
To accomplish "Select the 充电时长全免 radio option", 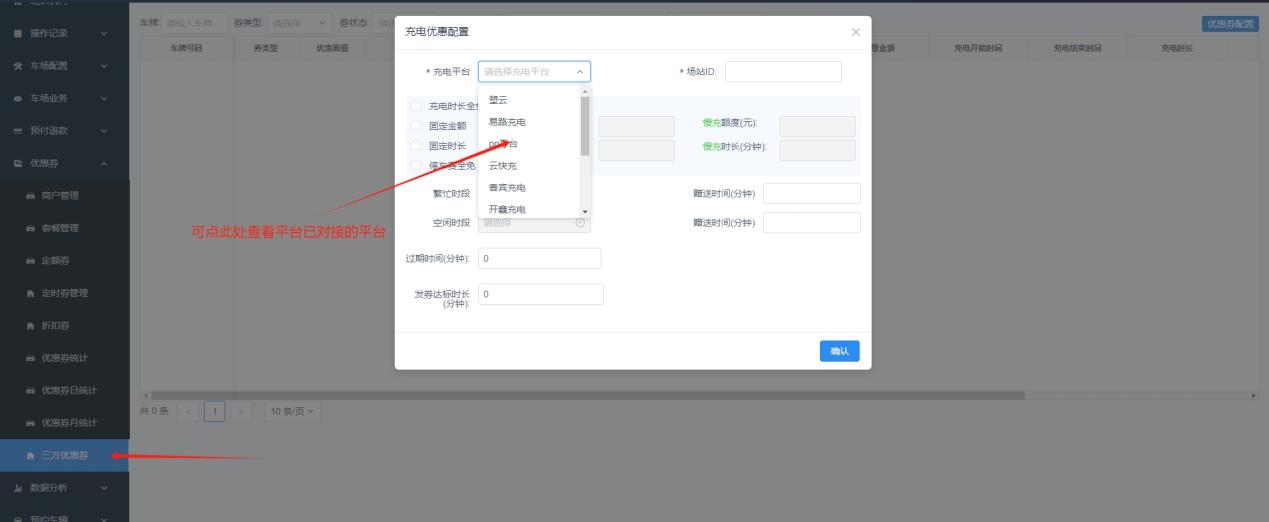I will click(x=416, y=106).
